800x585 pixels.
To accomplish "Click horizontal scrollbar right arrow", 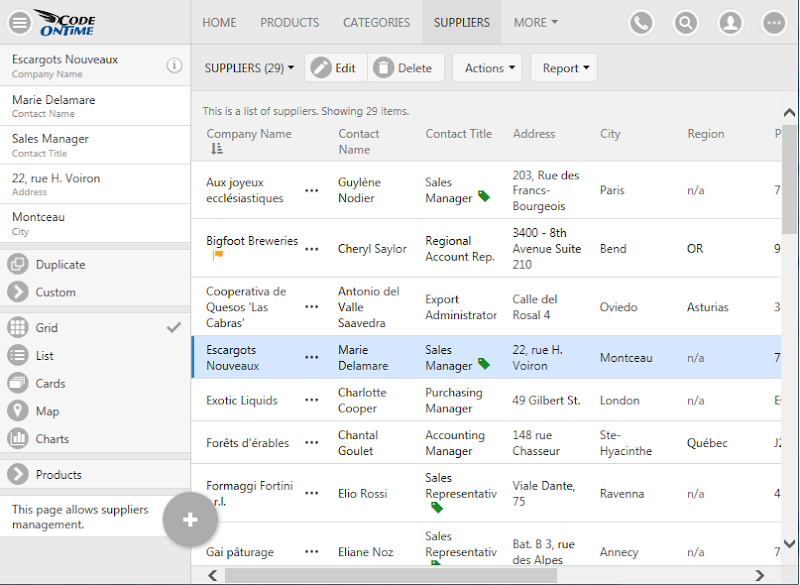I will [760, 576].
